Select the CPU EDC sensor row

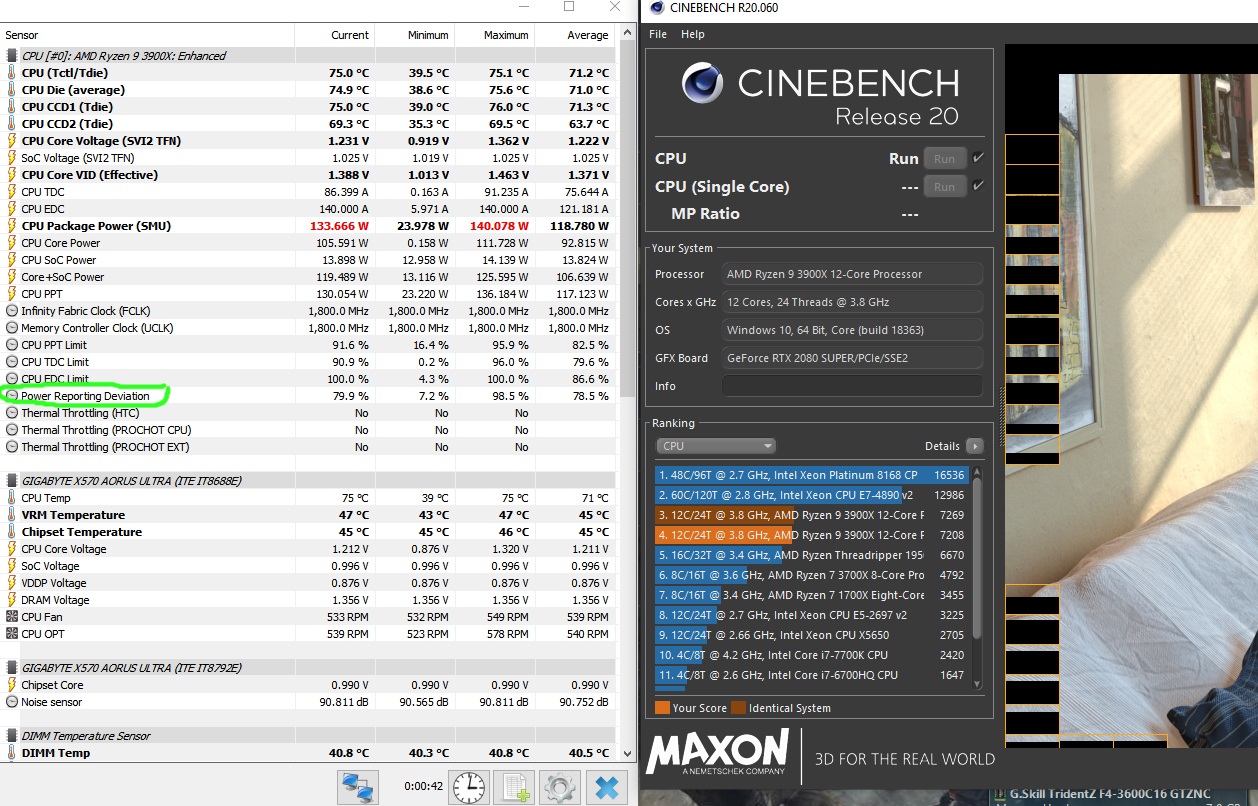307,209
